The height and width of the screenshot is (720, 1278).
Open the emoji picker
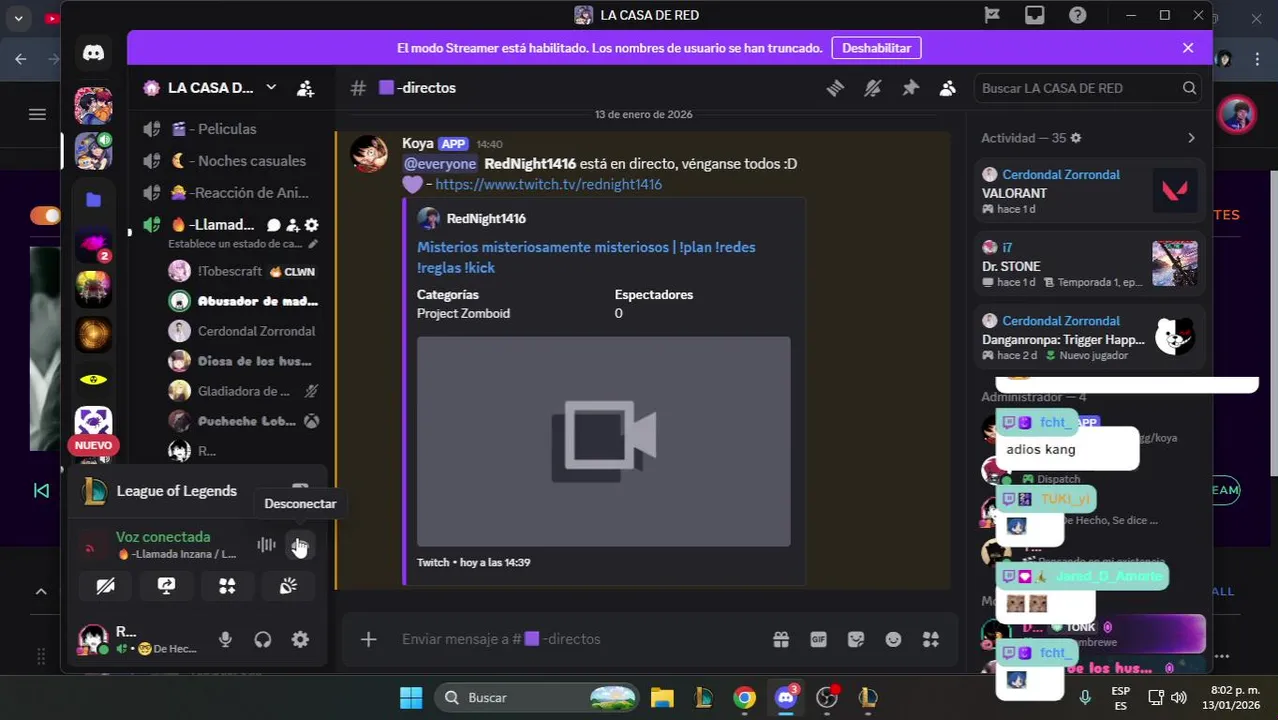point(893,639)
